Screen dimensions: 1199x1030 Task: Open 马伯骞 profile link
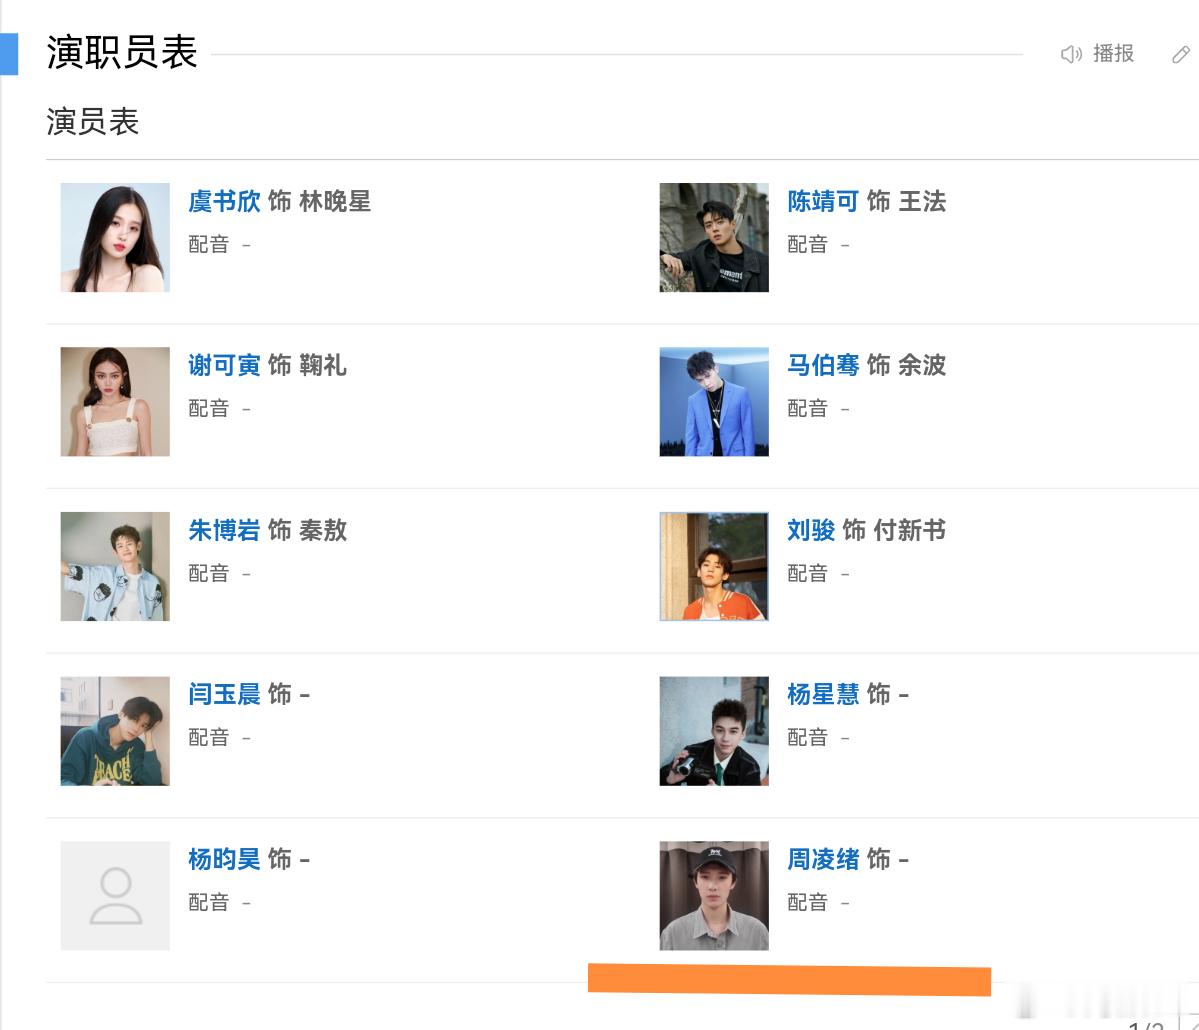point(823,366)
